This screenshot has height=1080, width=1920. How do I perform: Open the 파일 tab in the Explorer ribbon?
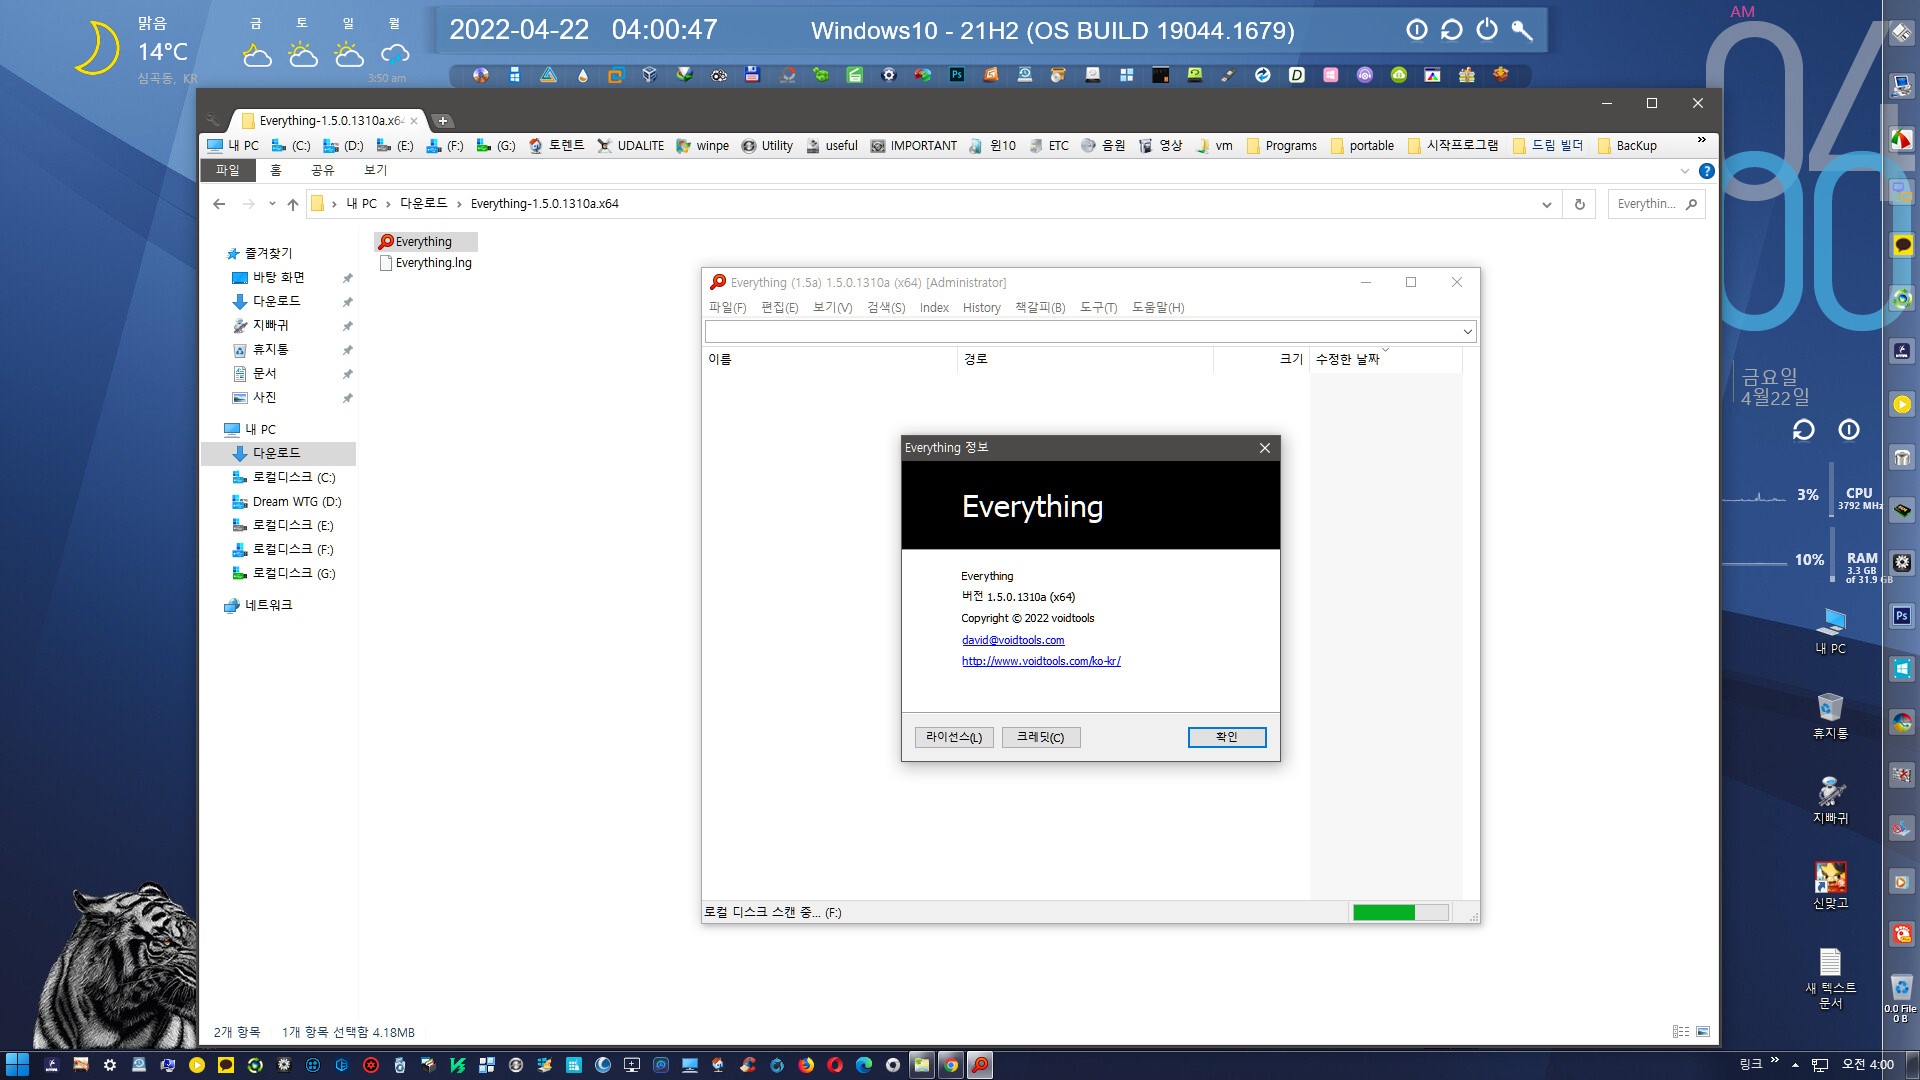coord(228,171)
